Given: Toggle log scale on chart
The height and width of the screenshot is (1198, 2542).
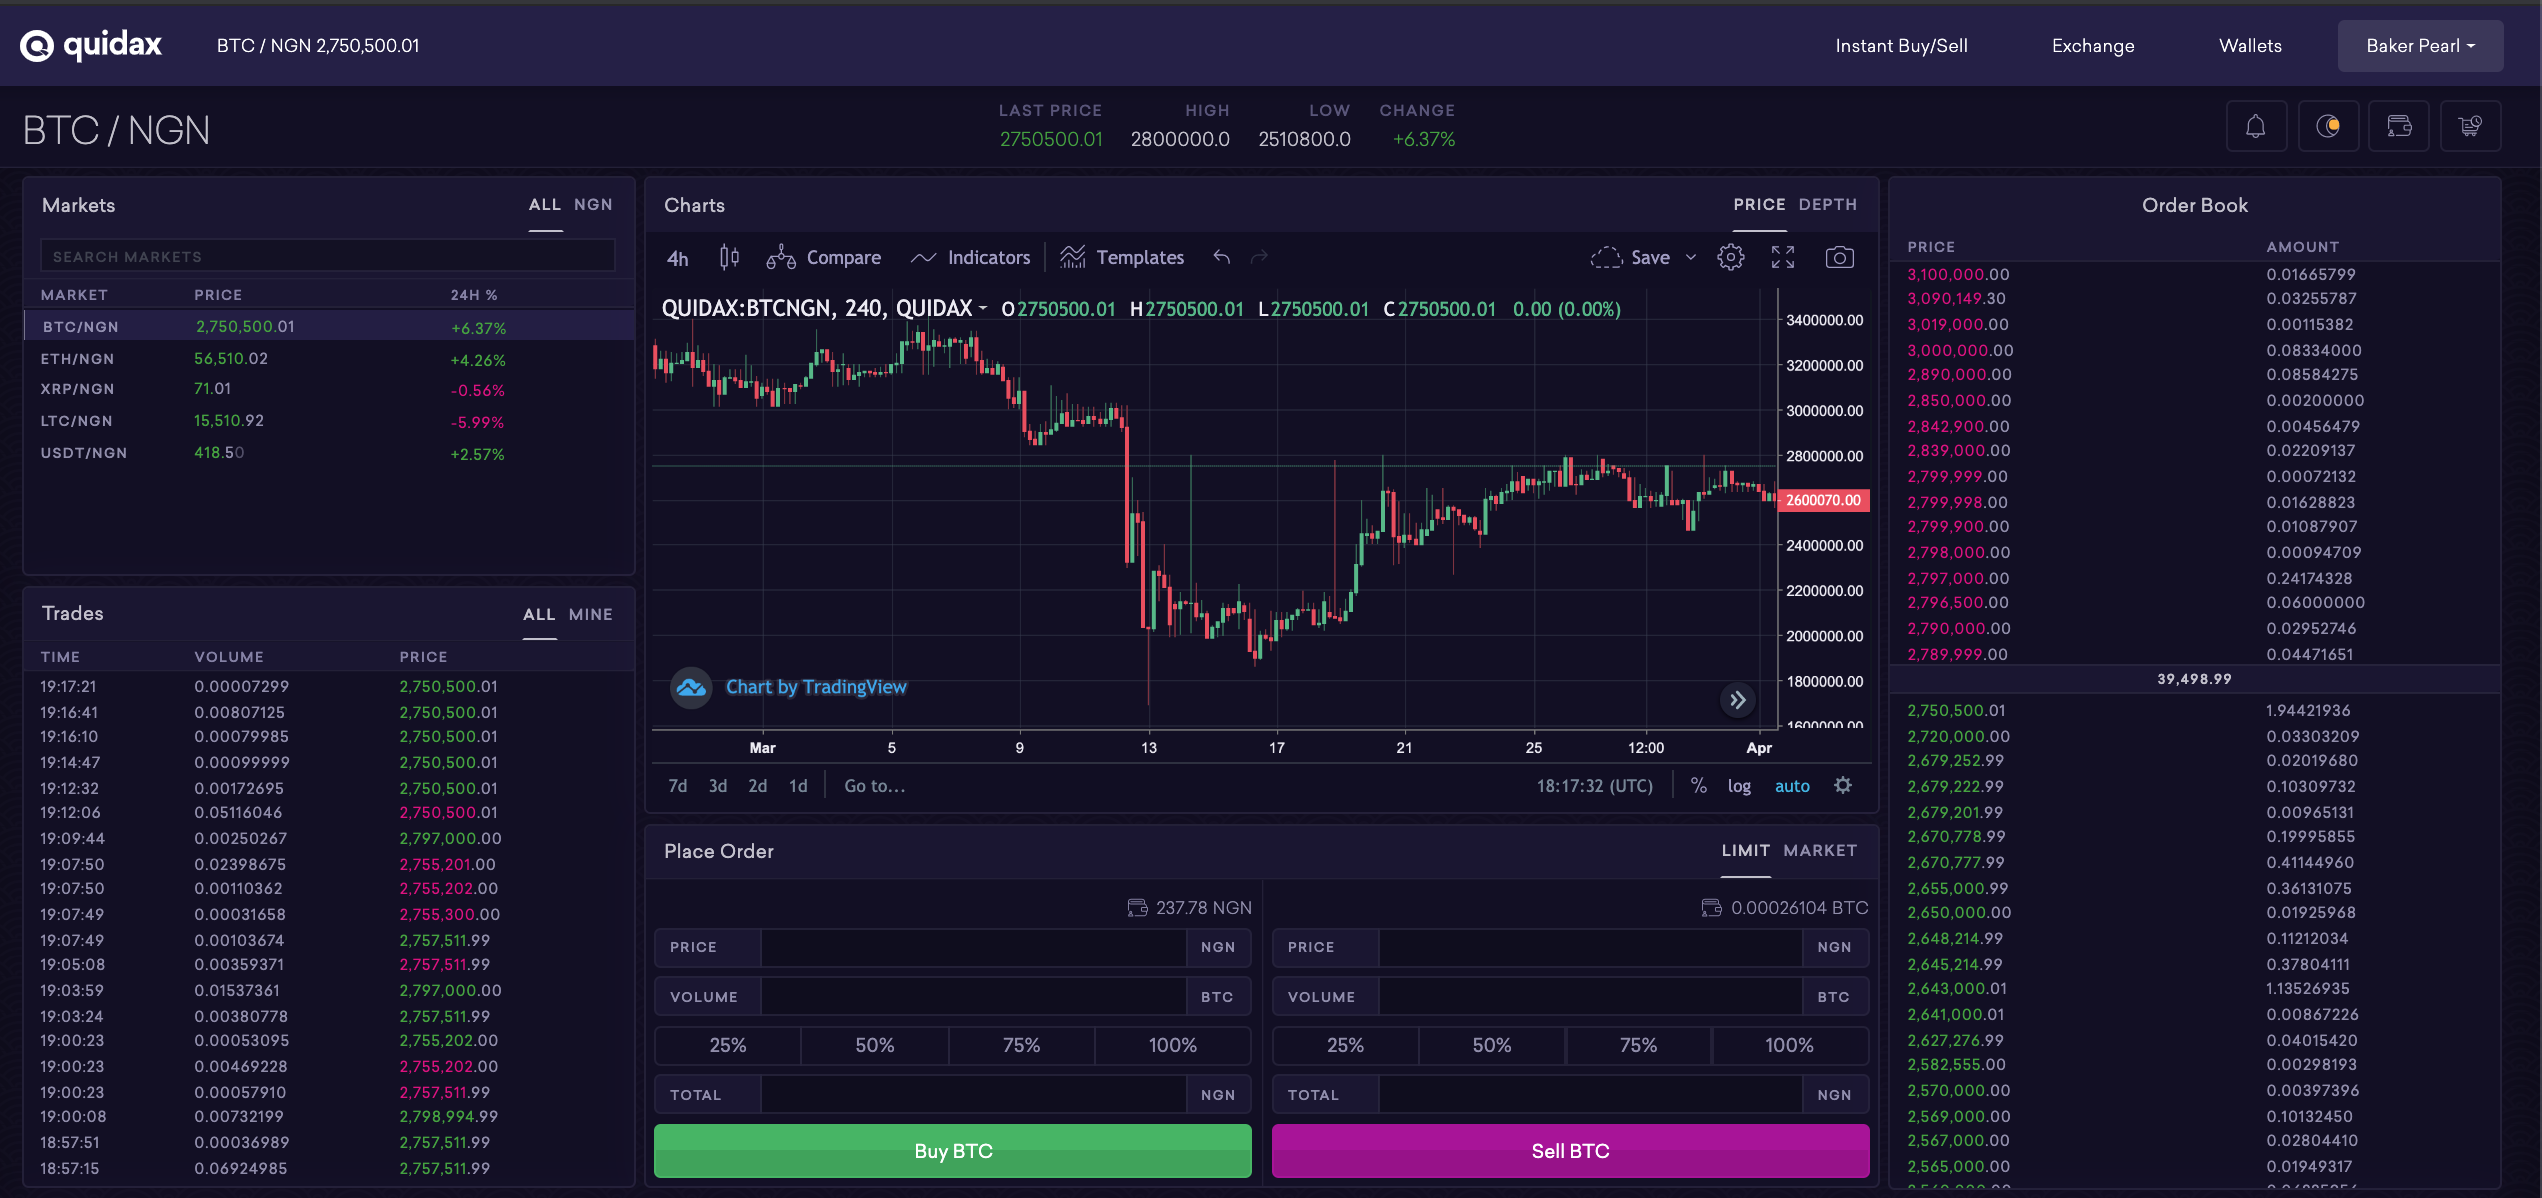Looking at the screenshot, I should click(x=1739, y=786).
